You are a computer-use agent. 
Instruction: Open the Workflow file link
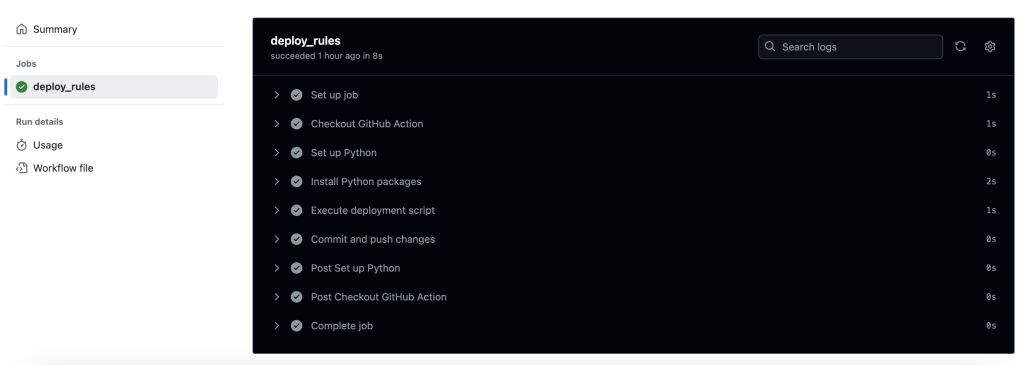[x=63, y=168]
